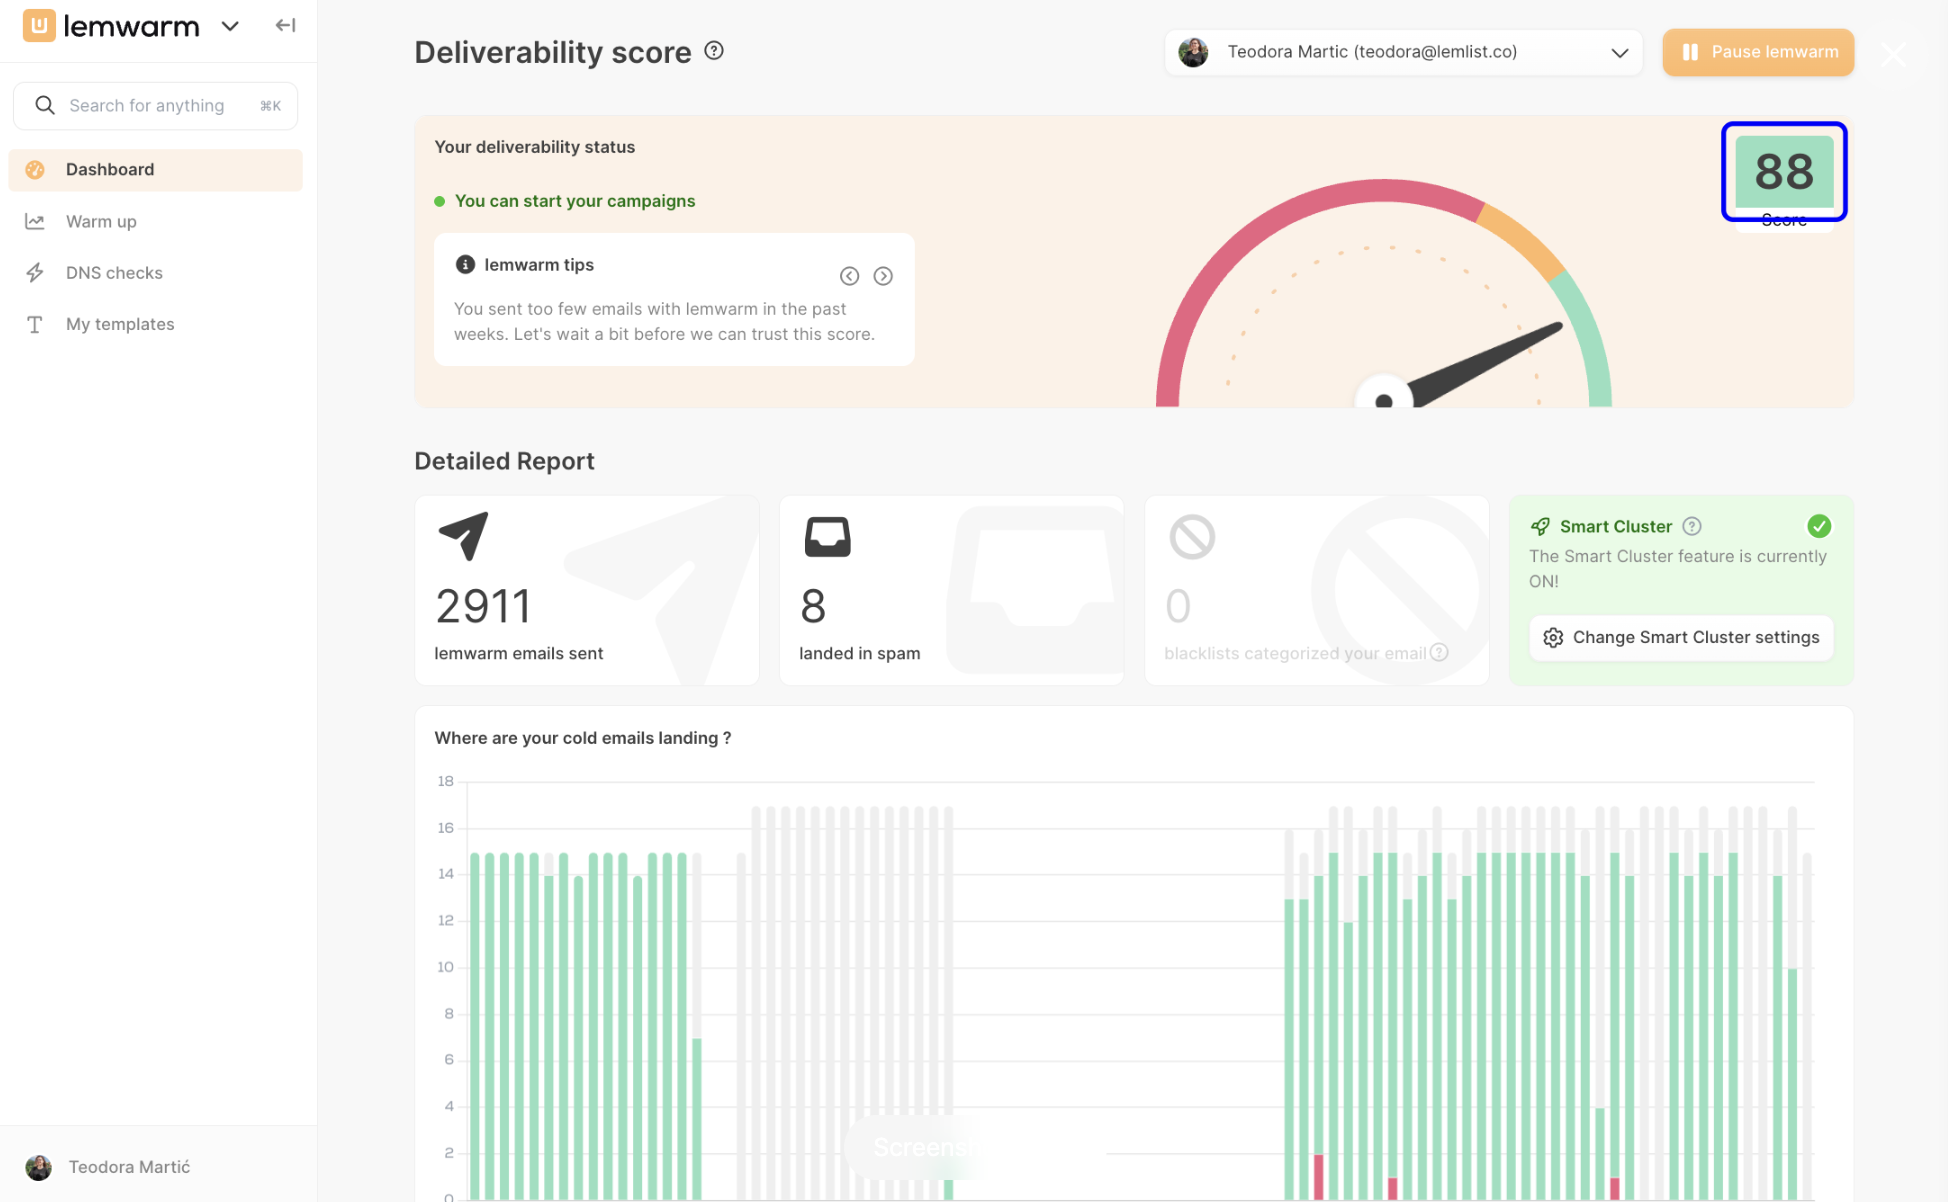This screenshot has height=1202, width=1948.
Task: Show next lemwarm tip
Action: tap(883, 276)
